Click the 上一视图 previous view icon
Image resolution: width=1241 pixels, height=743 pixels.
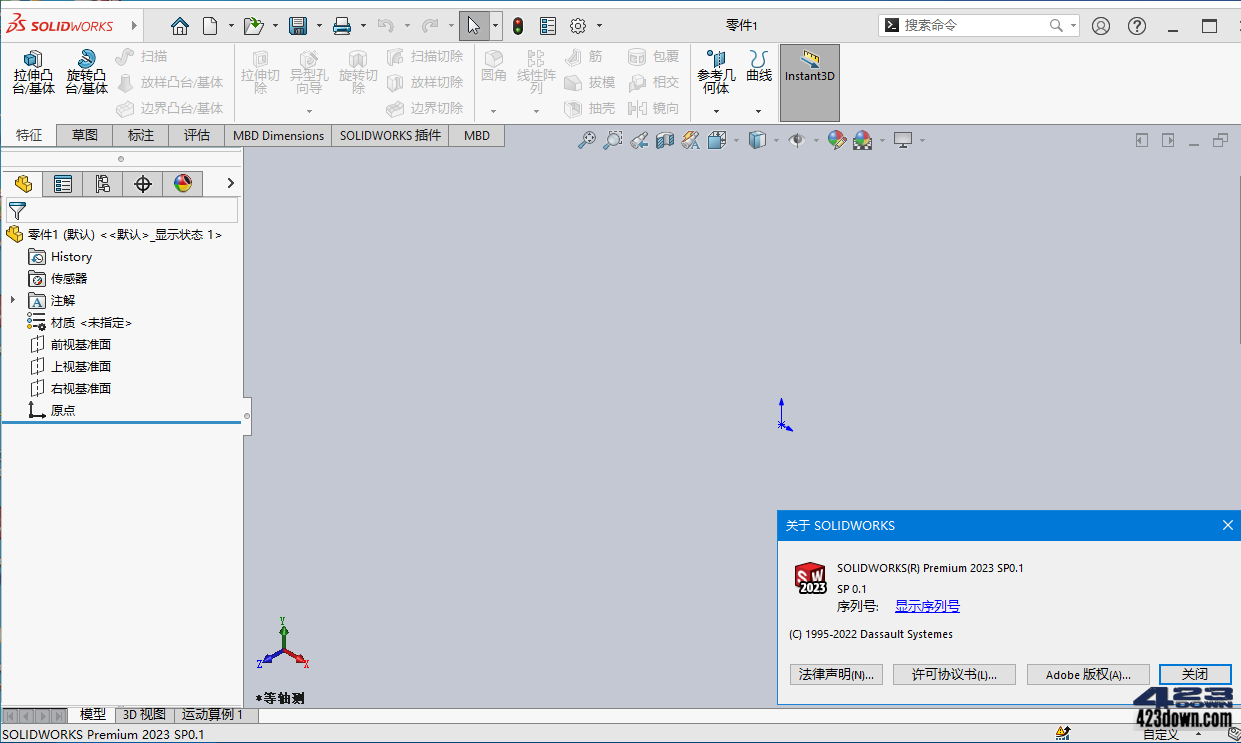pos(639,140)
